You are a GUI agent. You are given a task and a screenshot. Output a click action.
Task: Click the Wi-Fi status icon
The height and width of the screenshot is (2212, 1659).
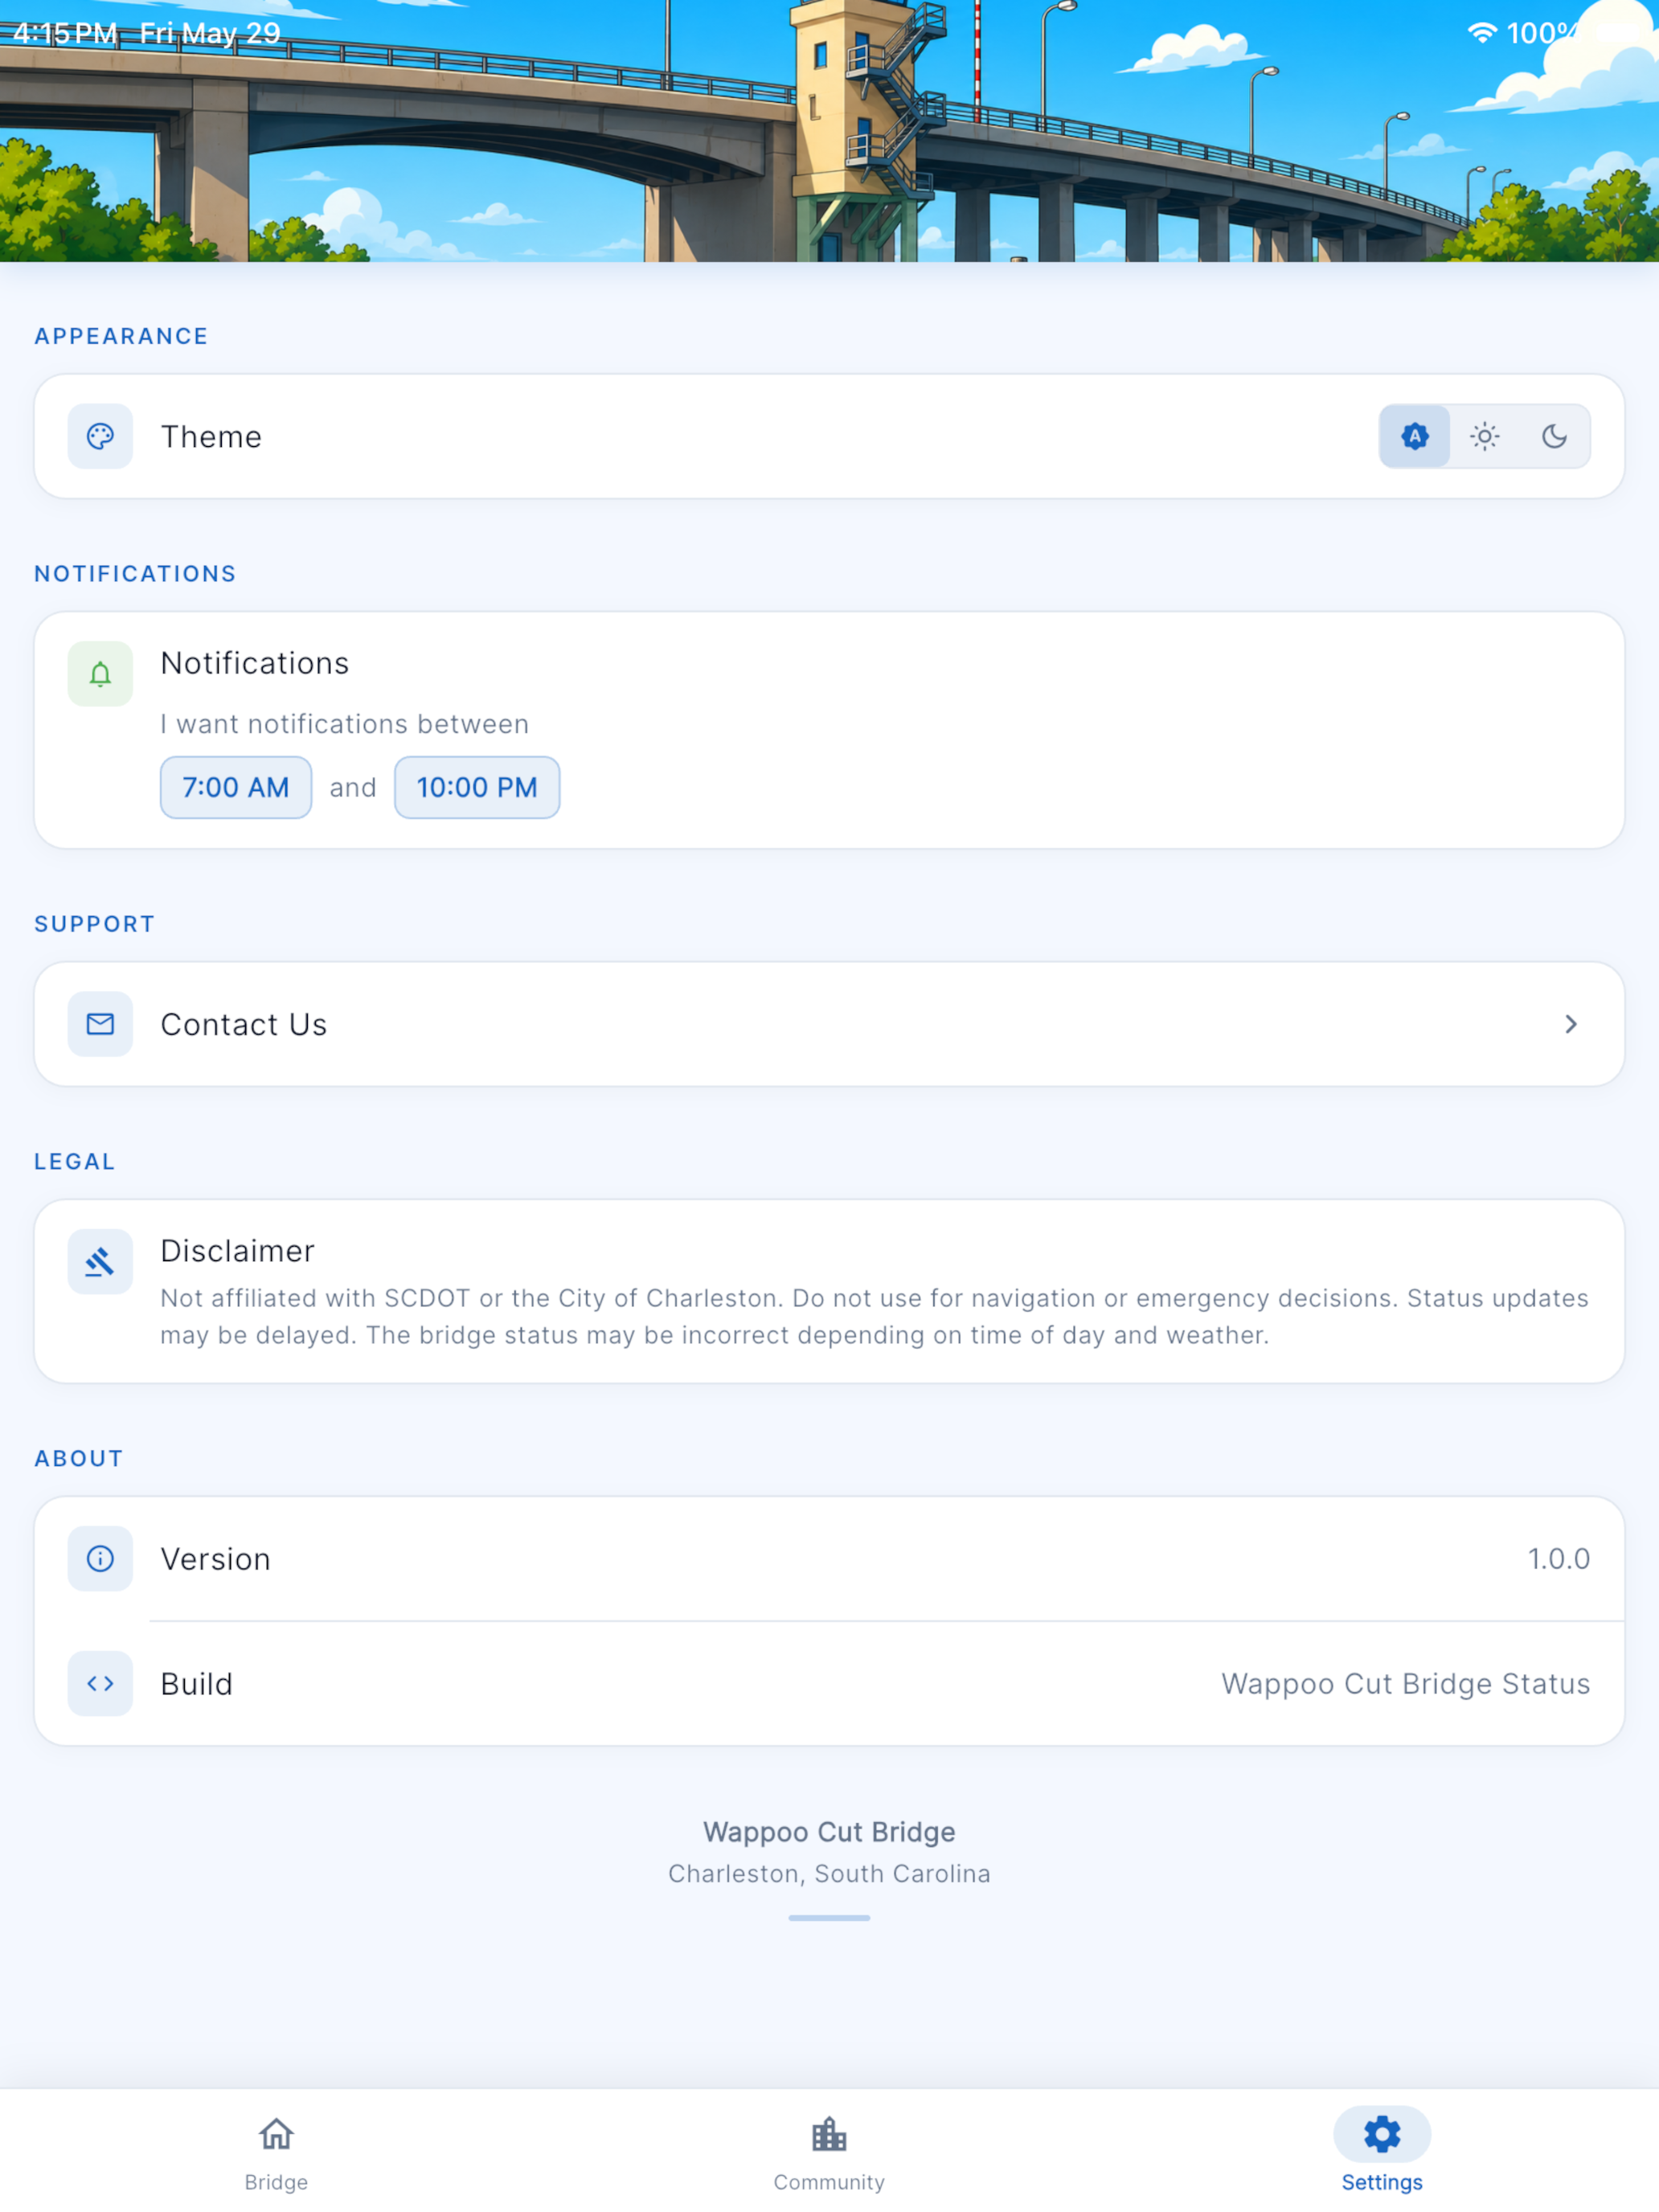pos(1481,33)
